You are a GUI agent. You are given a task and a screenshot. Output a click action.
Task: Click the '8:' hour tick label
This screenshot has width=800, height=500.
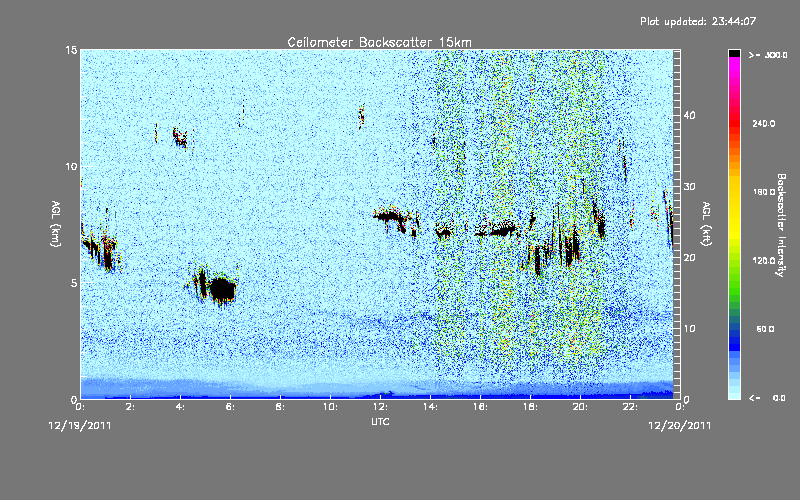[x=281, y=407]
